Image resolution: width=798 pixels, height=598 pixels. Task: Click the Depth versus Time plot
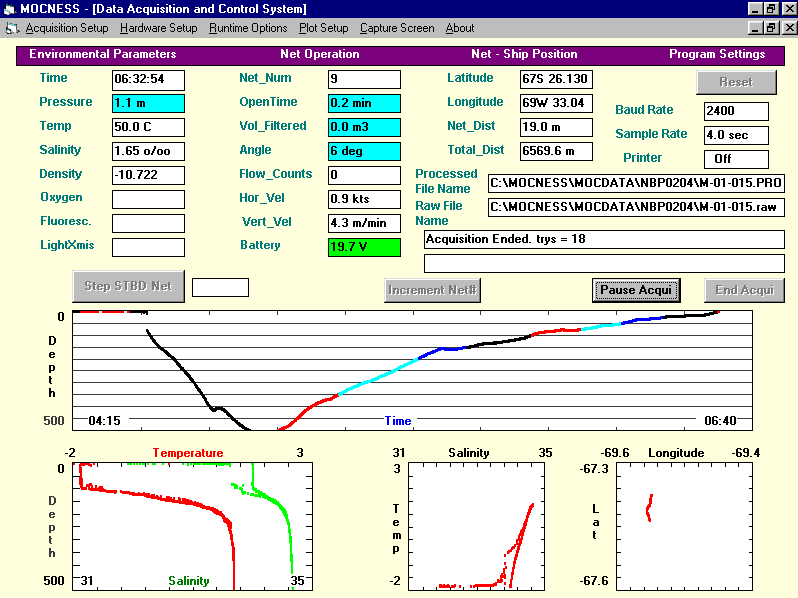[412, 371]
